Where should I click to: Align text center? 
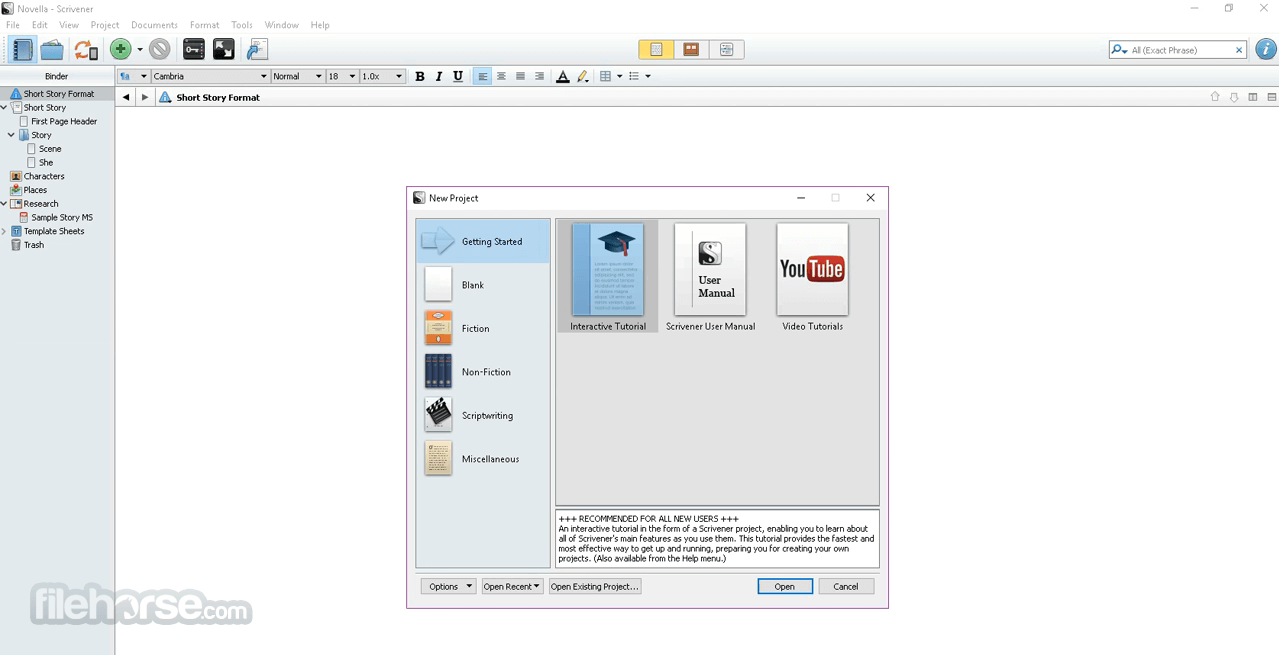(502, 76)
